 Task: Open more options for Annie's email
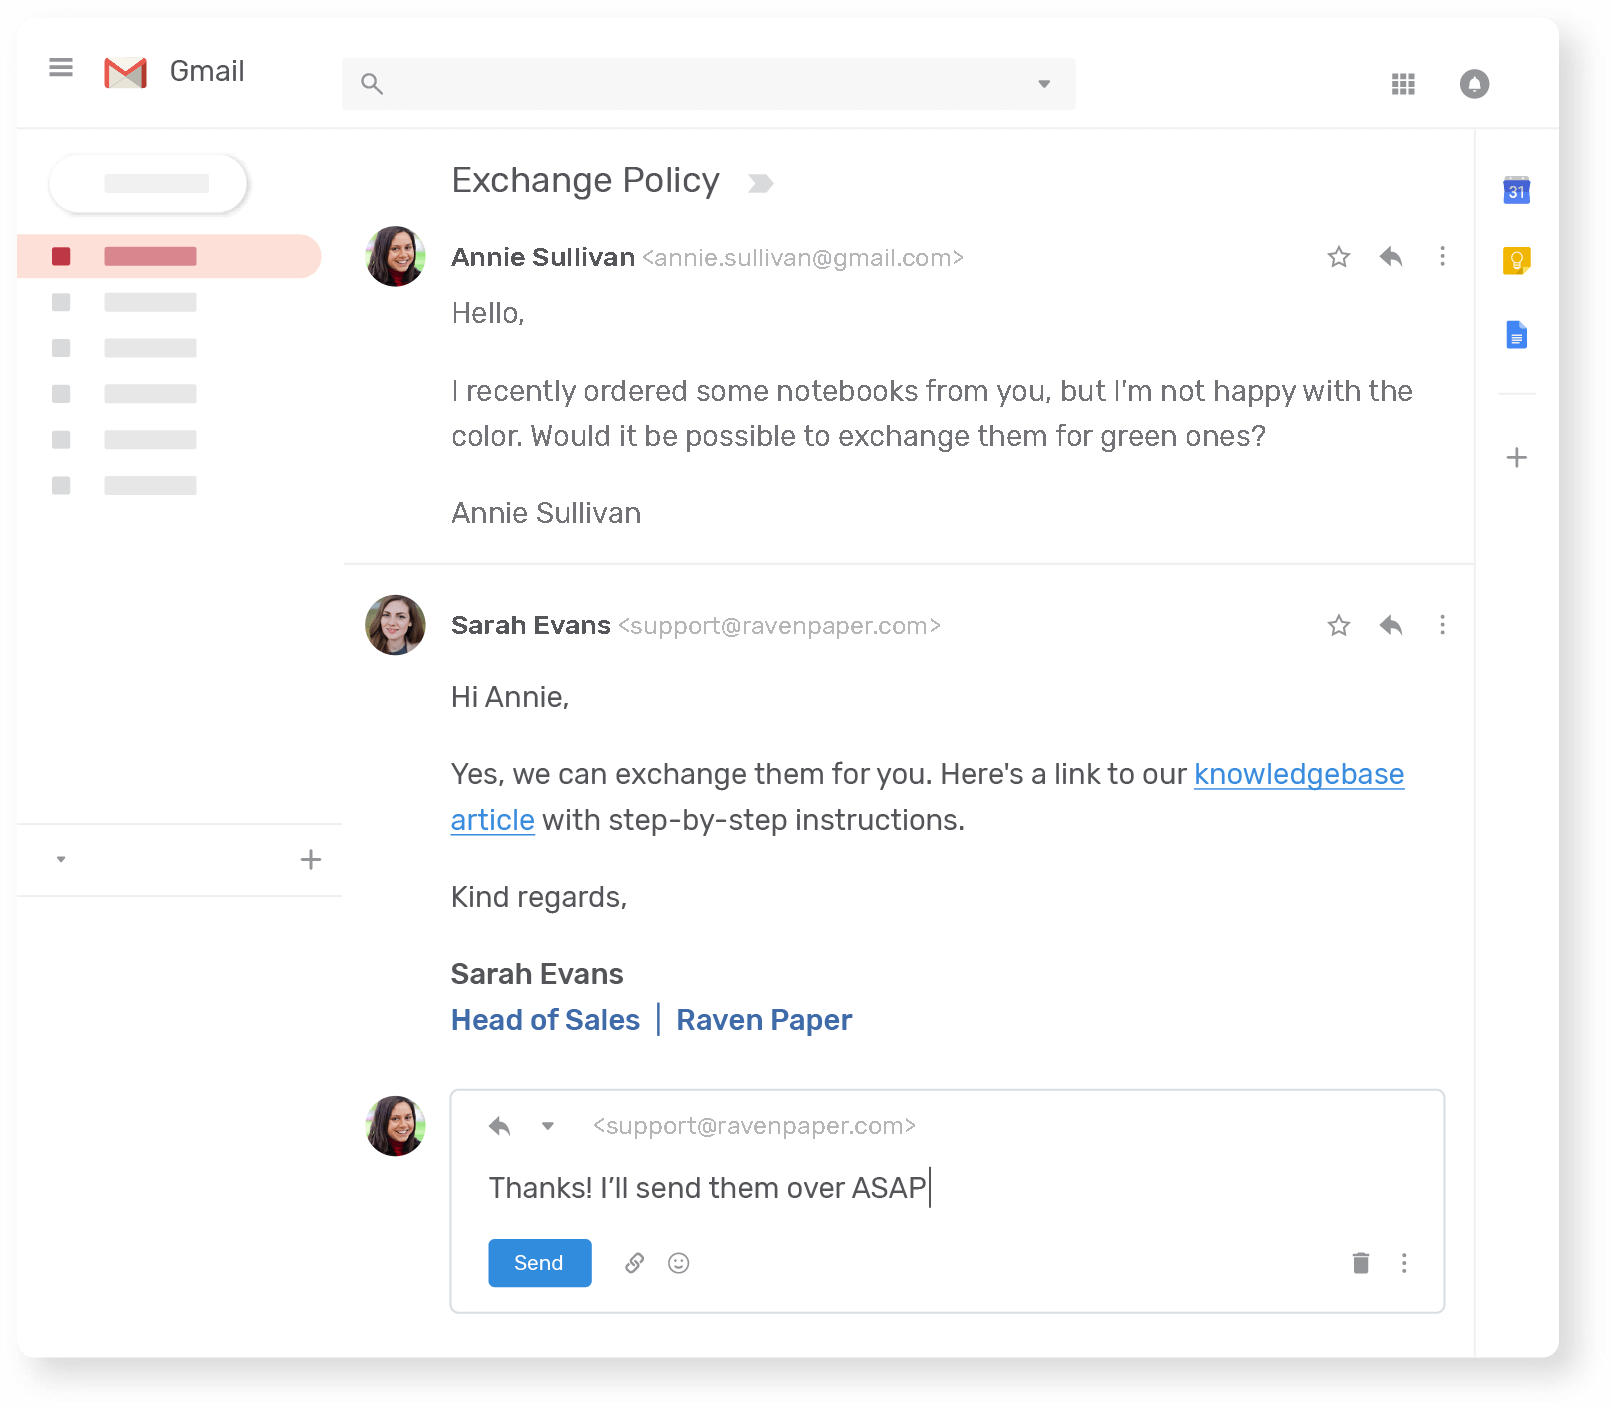pos(1443,257)
